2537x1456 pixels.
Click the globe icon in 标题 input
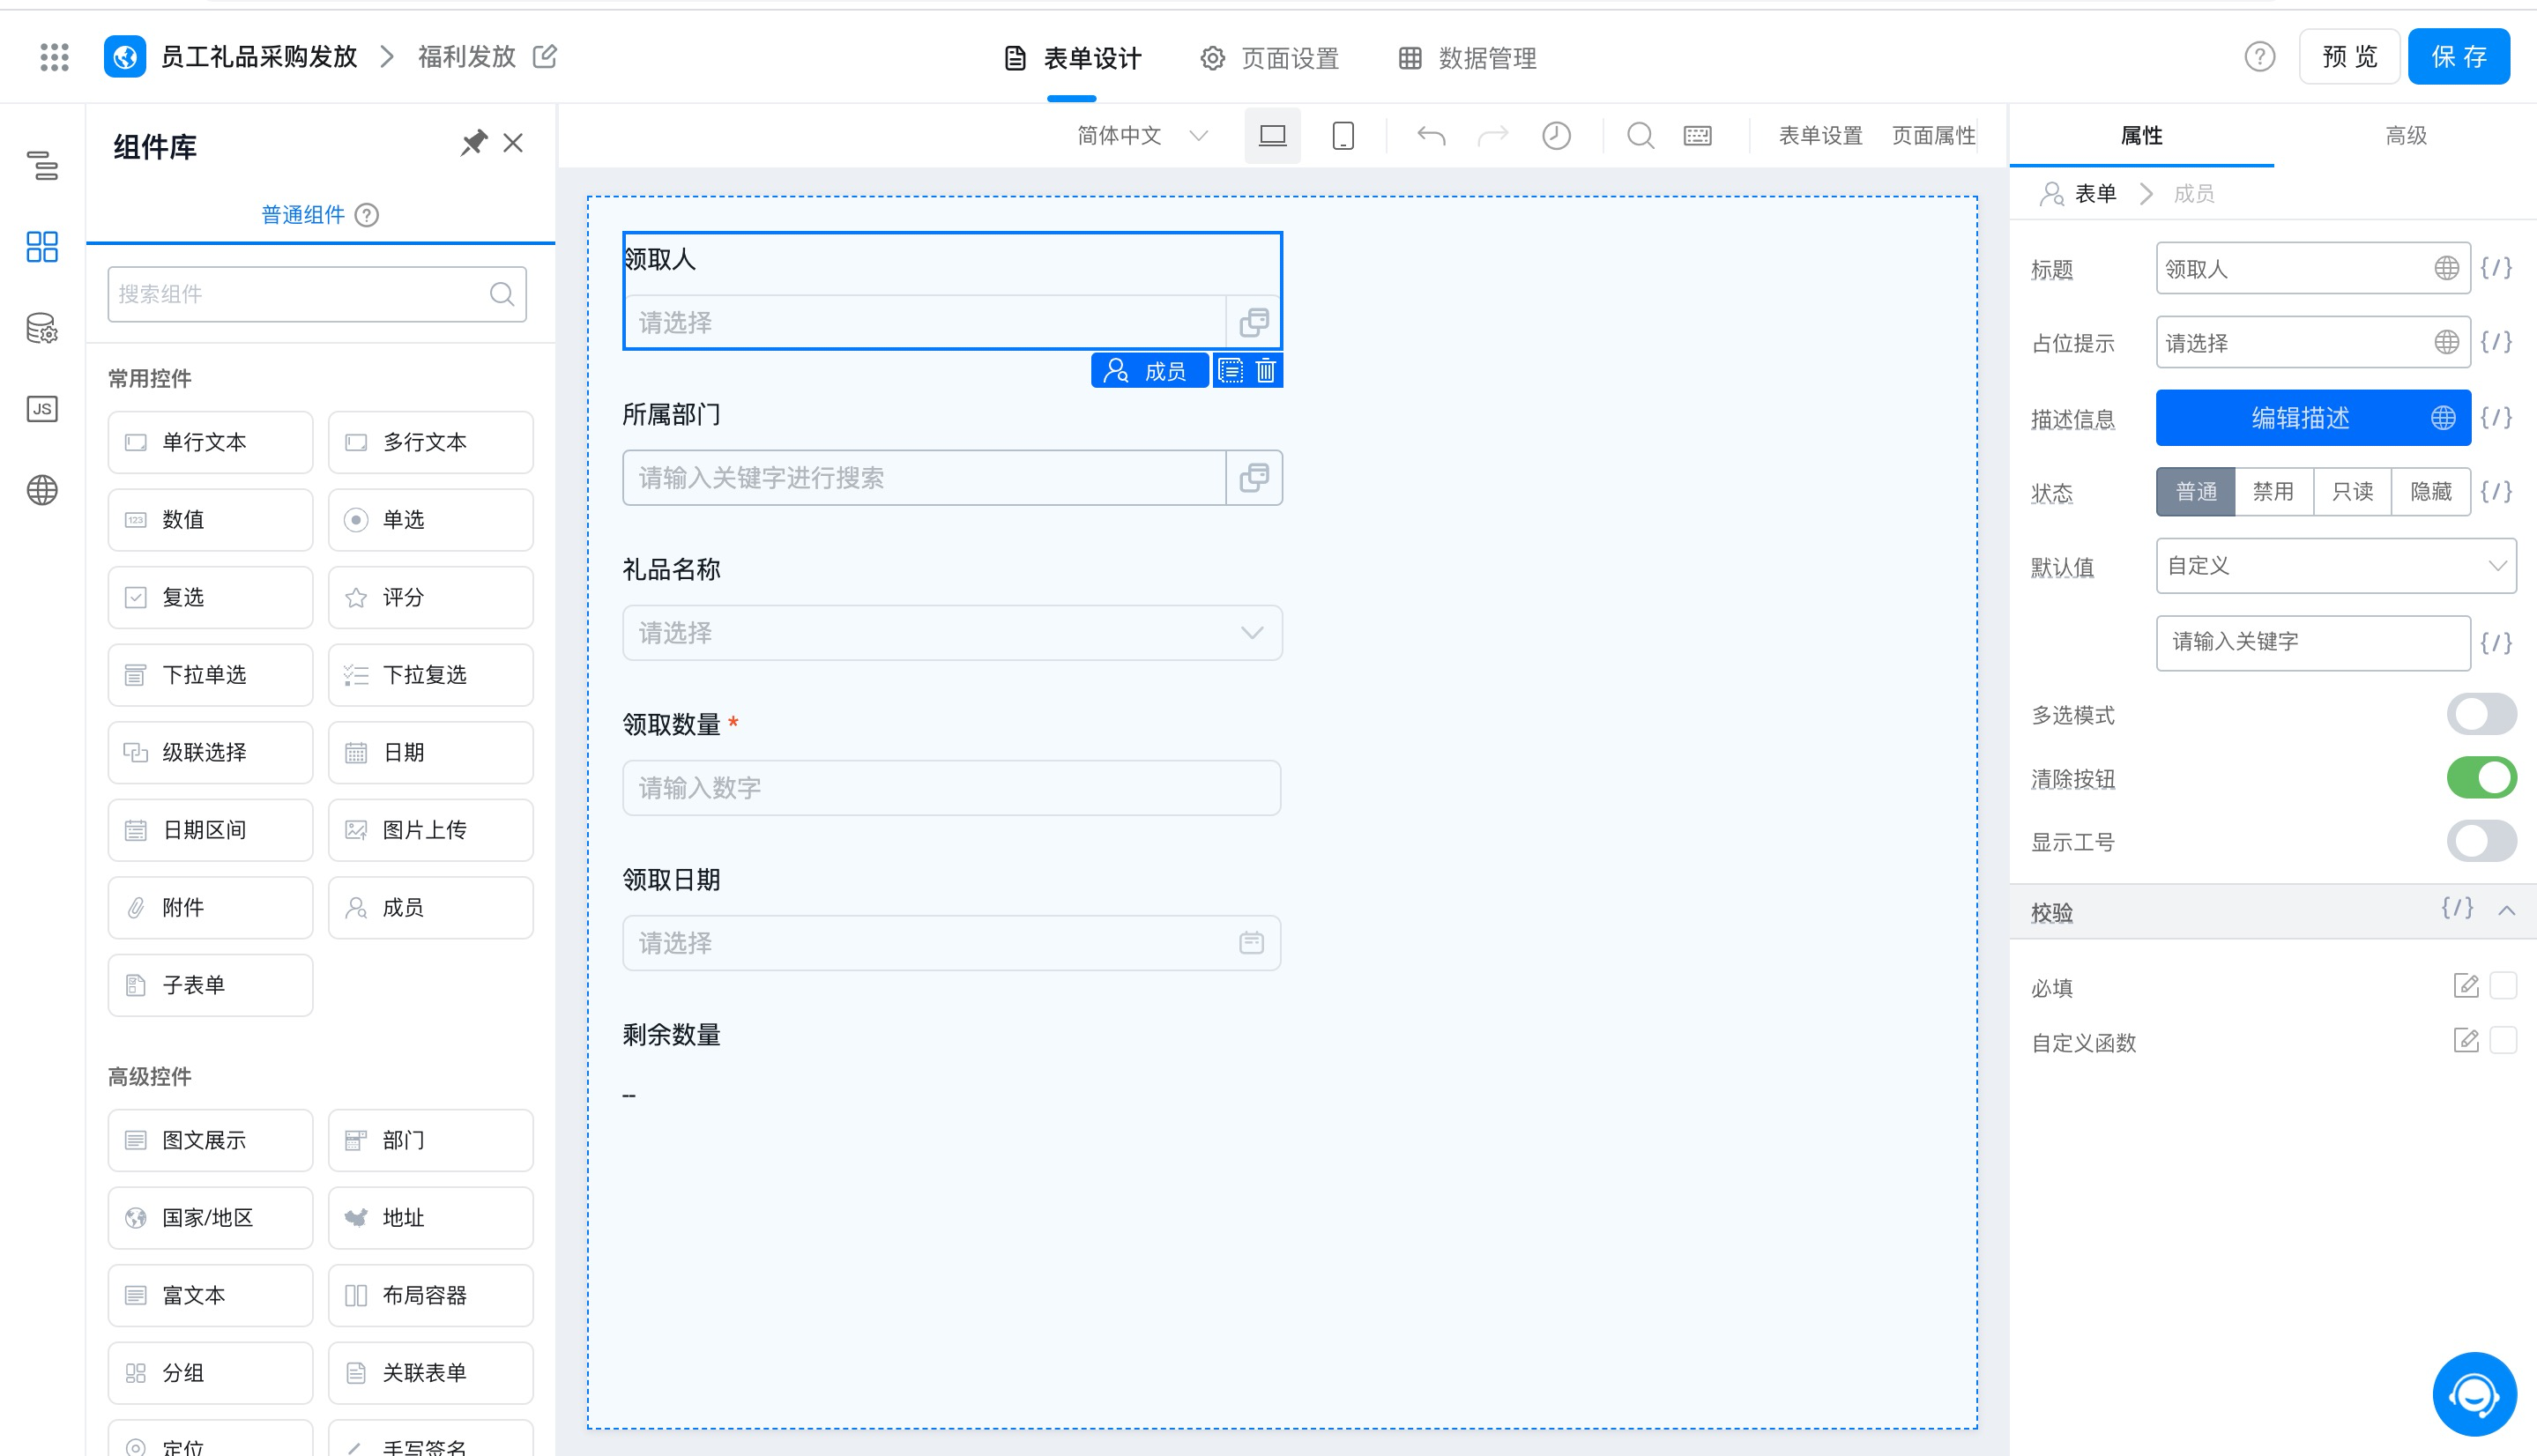(2446, 268)
